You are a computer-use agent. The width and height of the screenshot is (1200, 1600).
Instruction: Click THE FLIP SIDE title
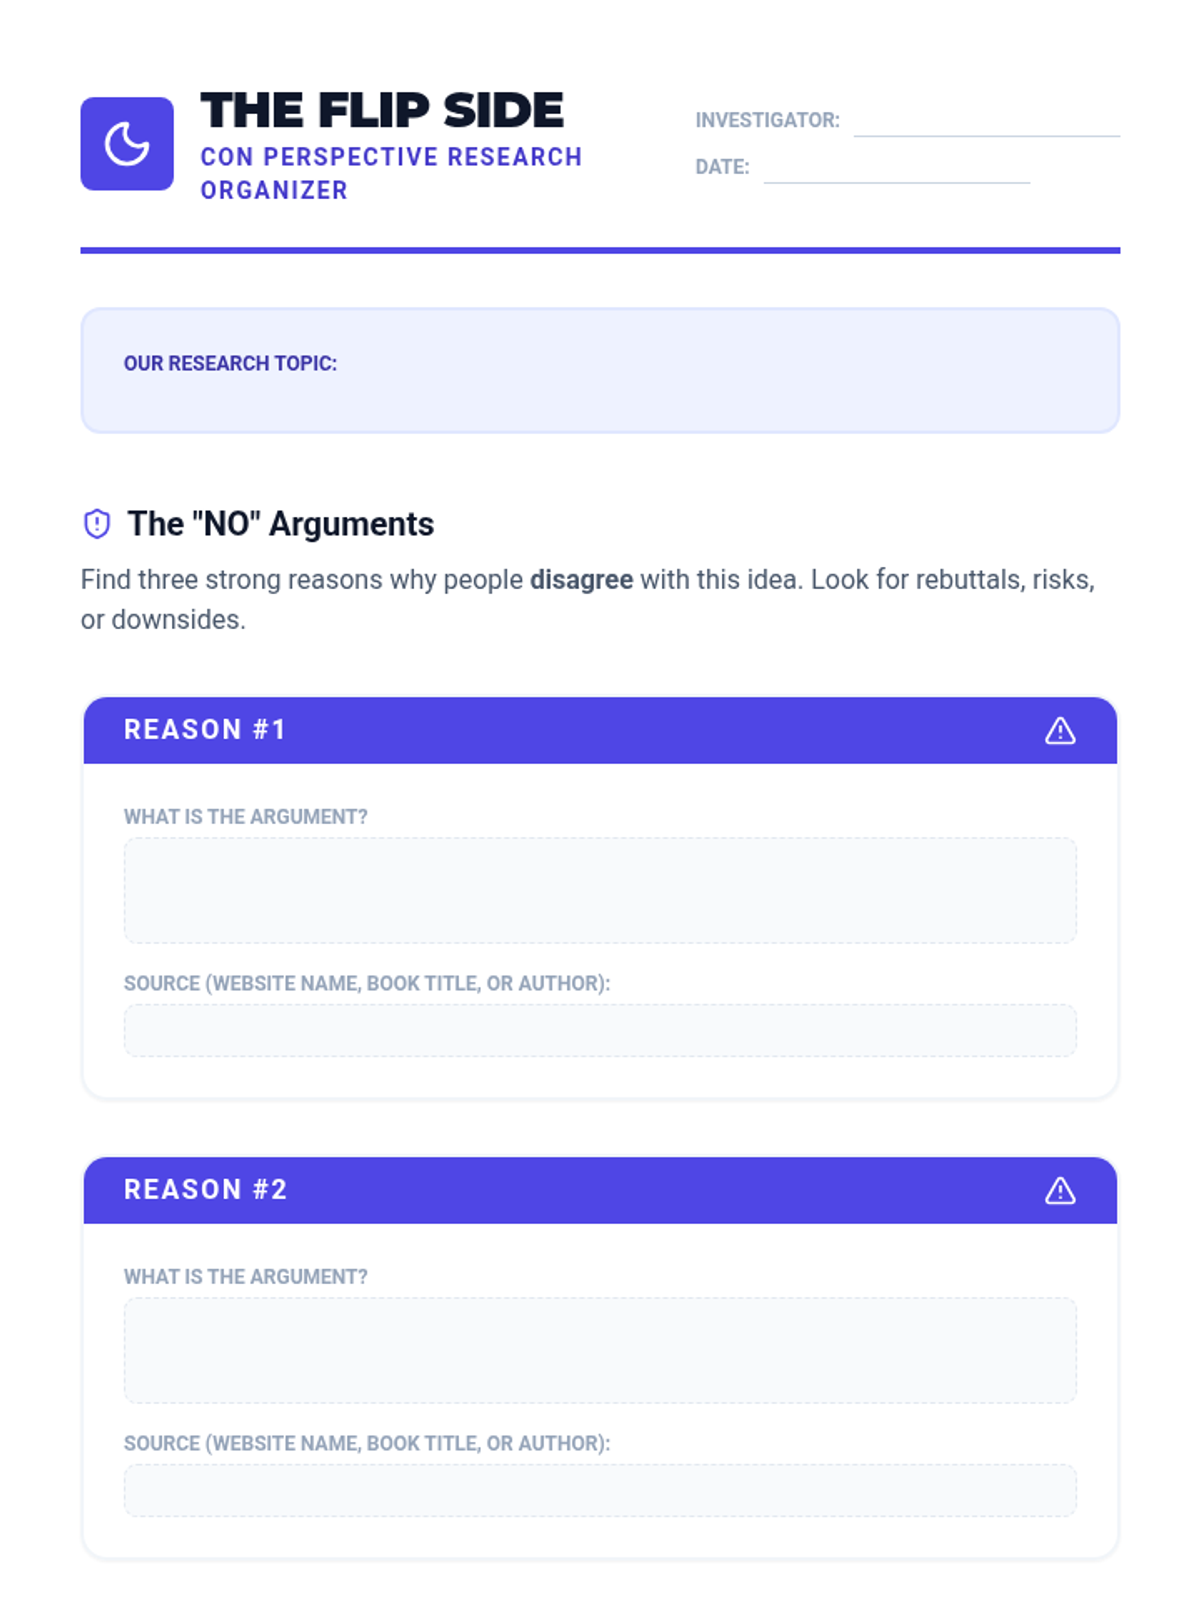(x=382, y=110)
